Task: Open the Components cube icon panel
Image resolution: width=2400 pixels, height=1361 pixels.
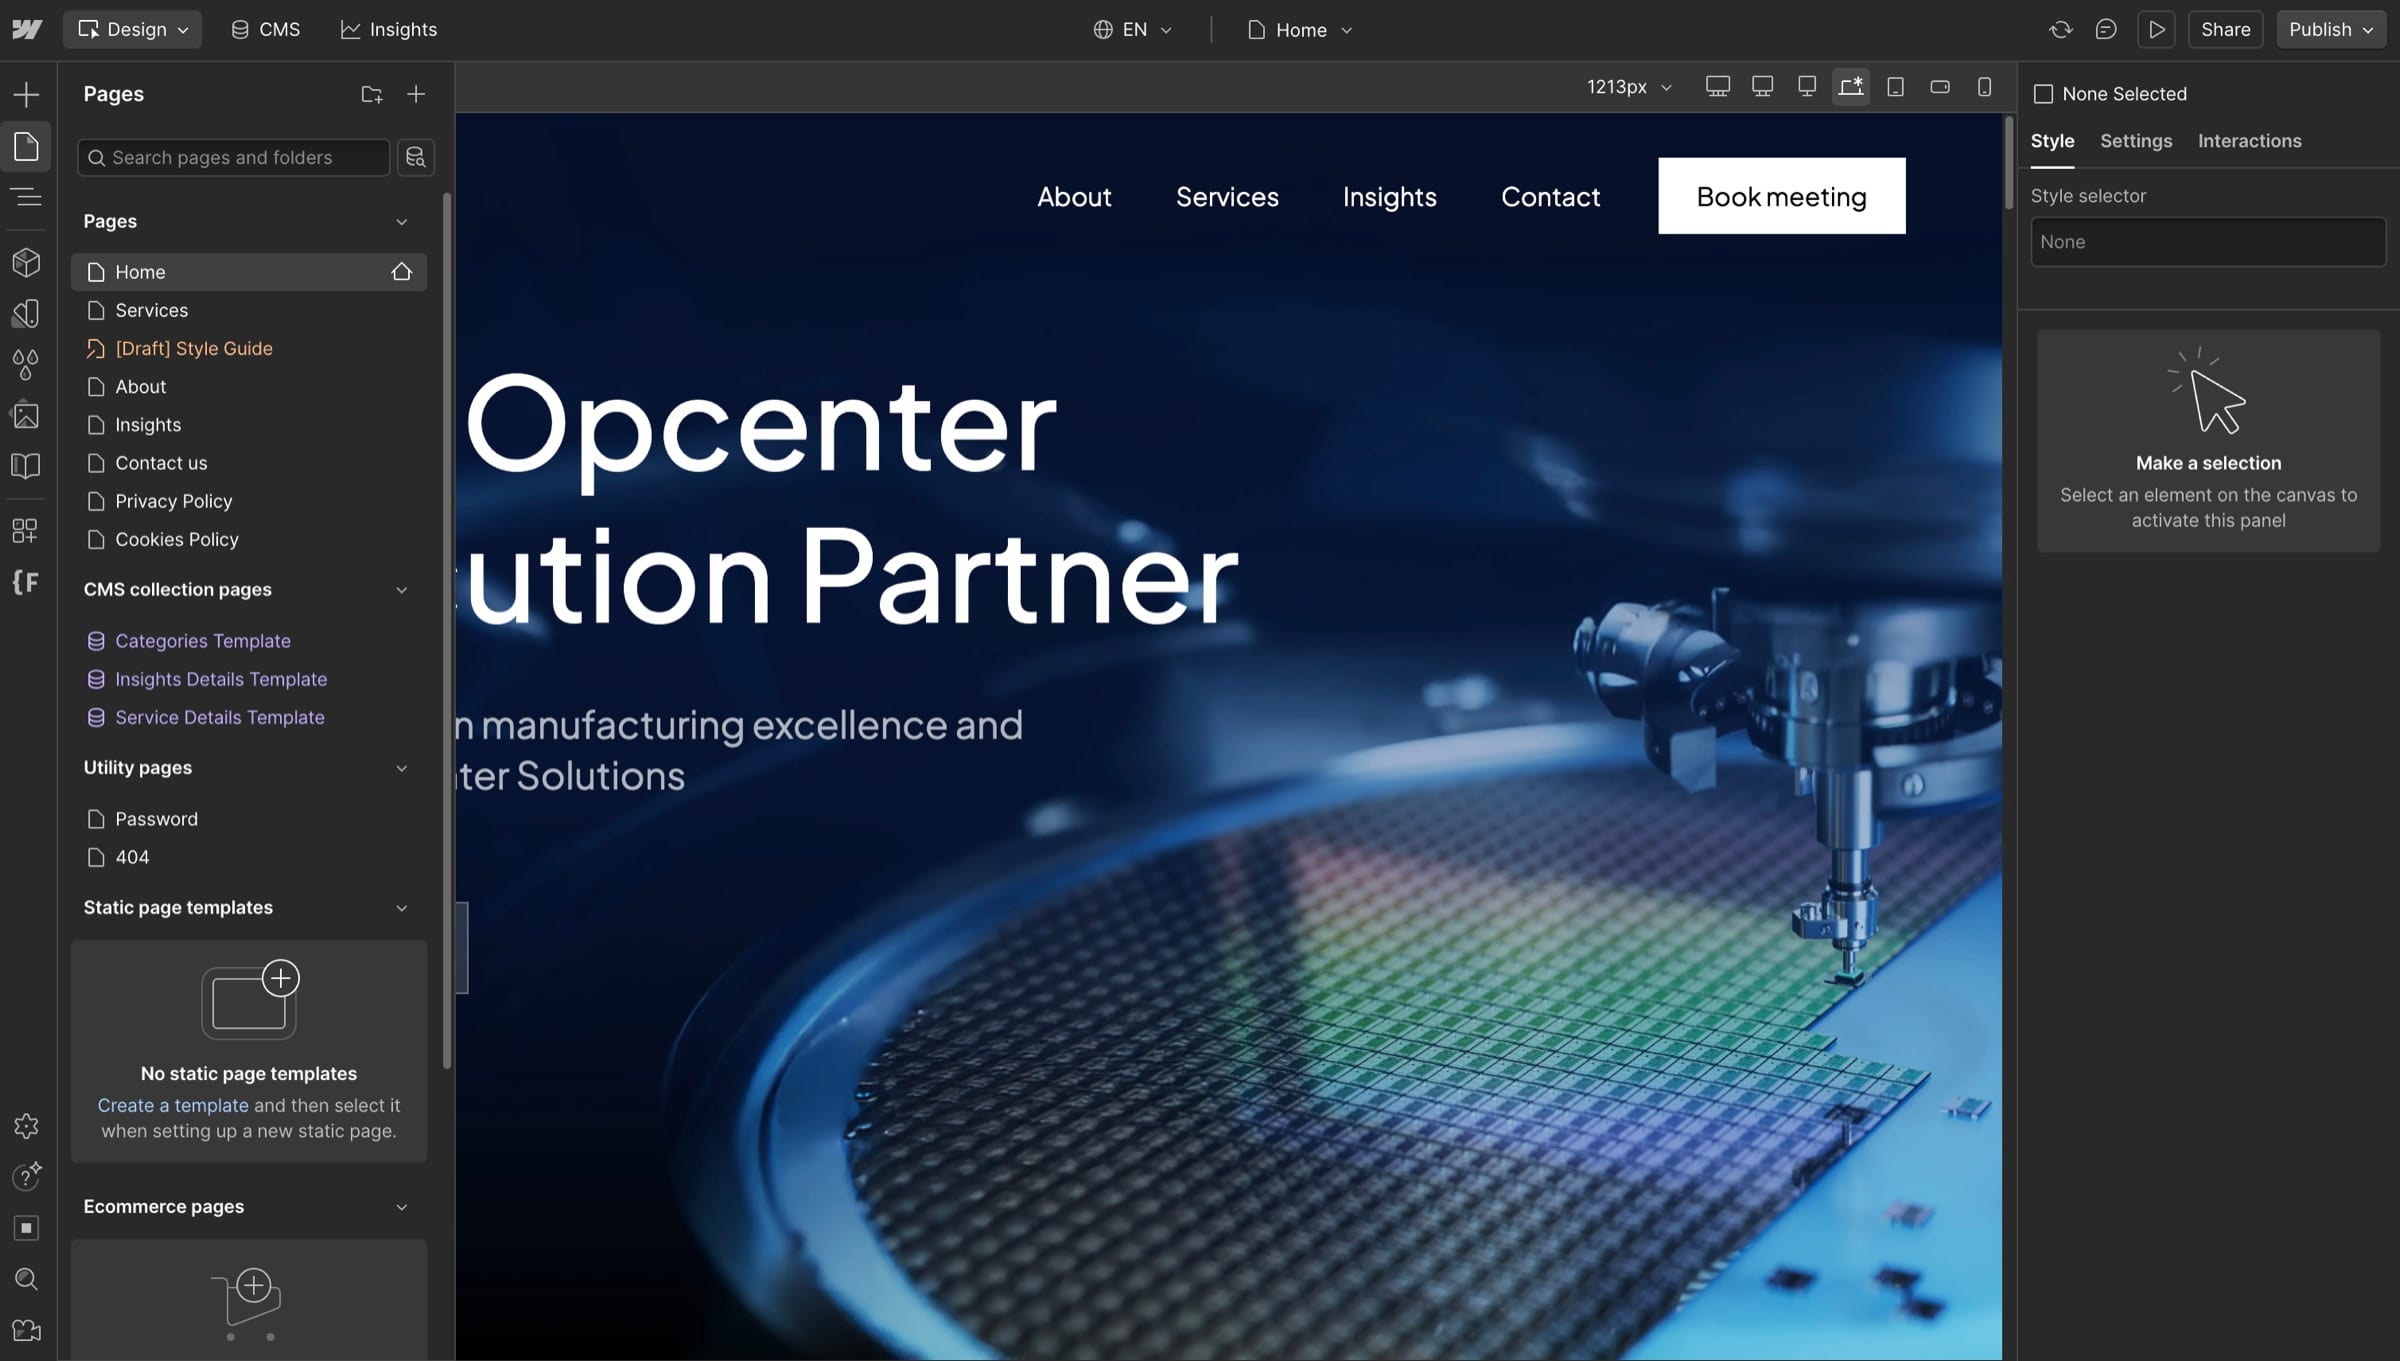Action: 26,262
